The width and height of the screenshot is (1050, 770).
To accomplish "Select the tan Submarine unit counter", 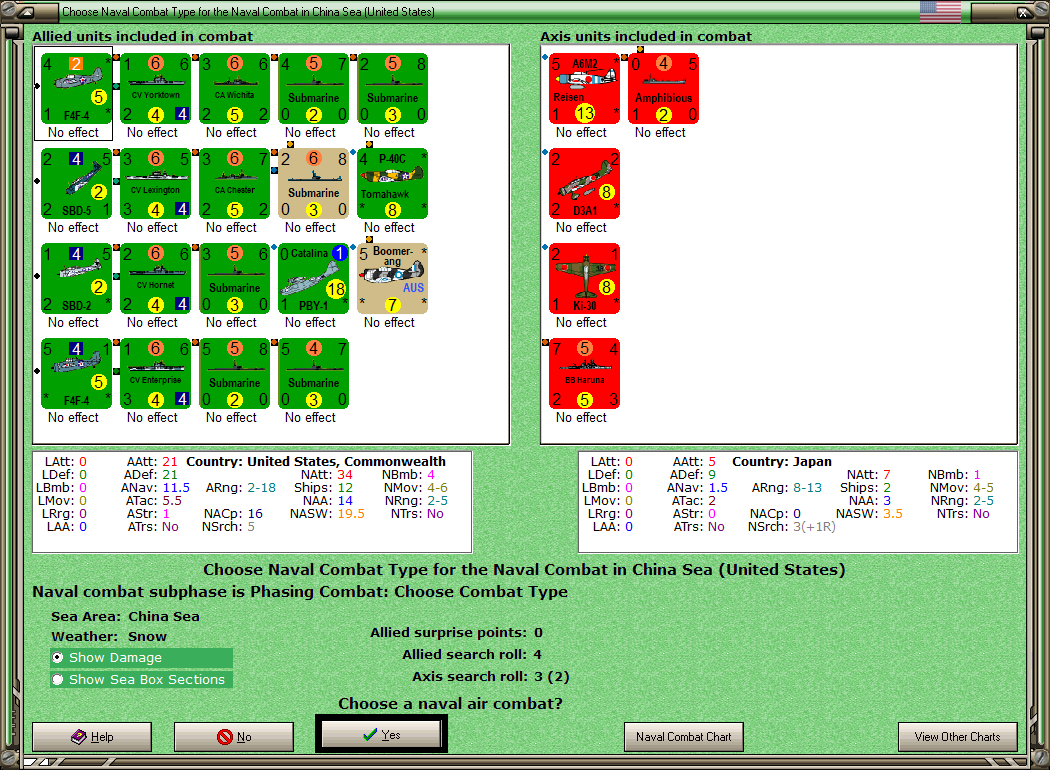I will point(313,184).
